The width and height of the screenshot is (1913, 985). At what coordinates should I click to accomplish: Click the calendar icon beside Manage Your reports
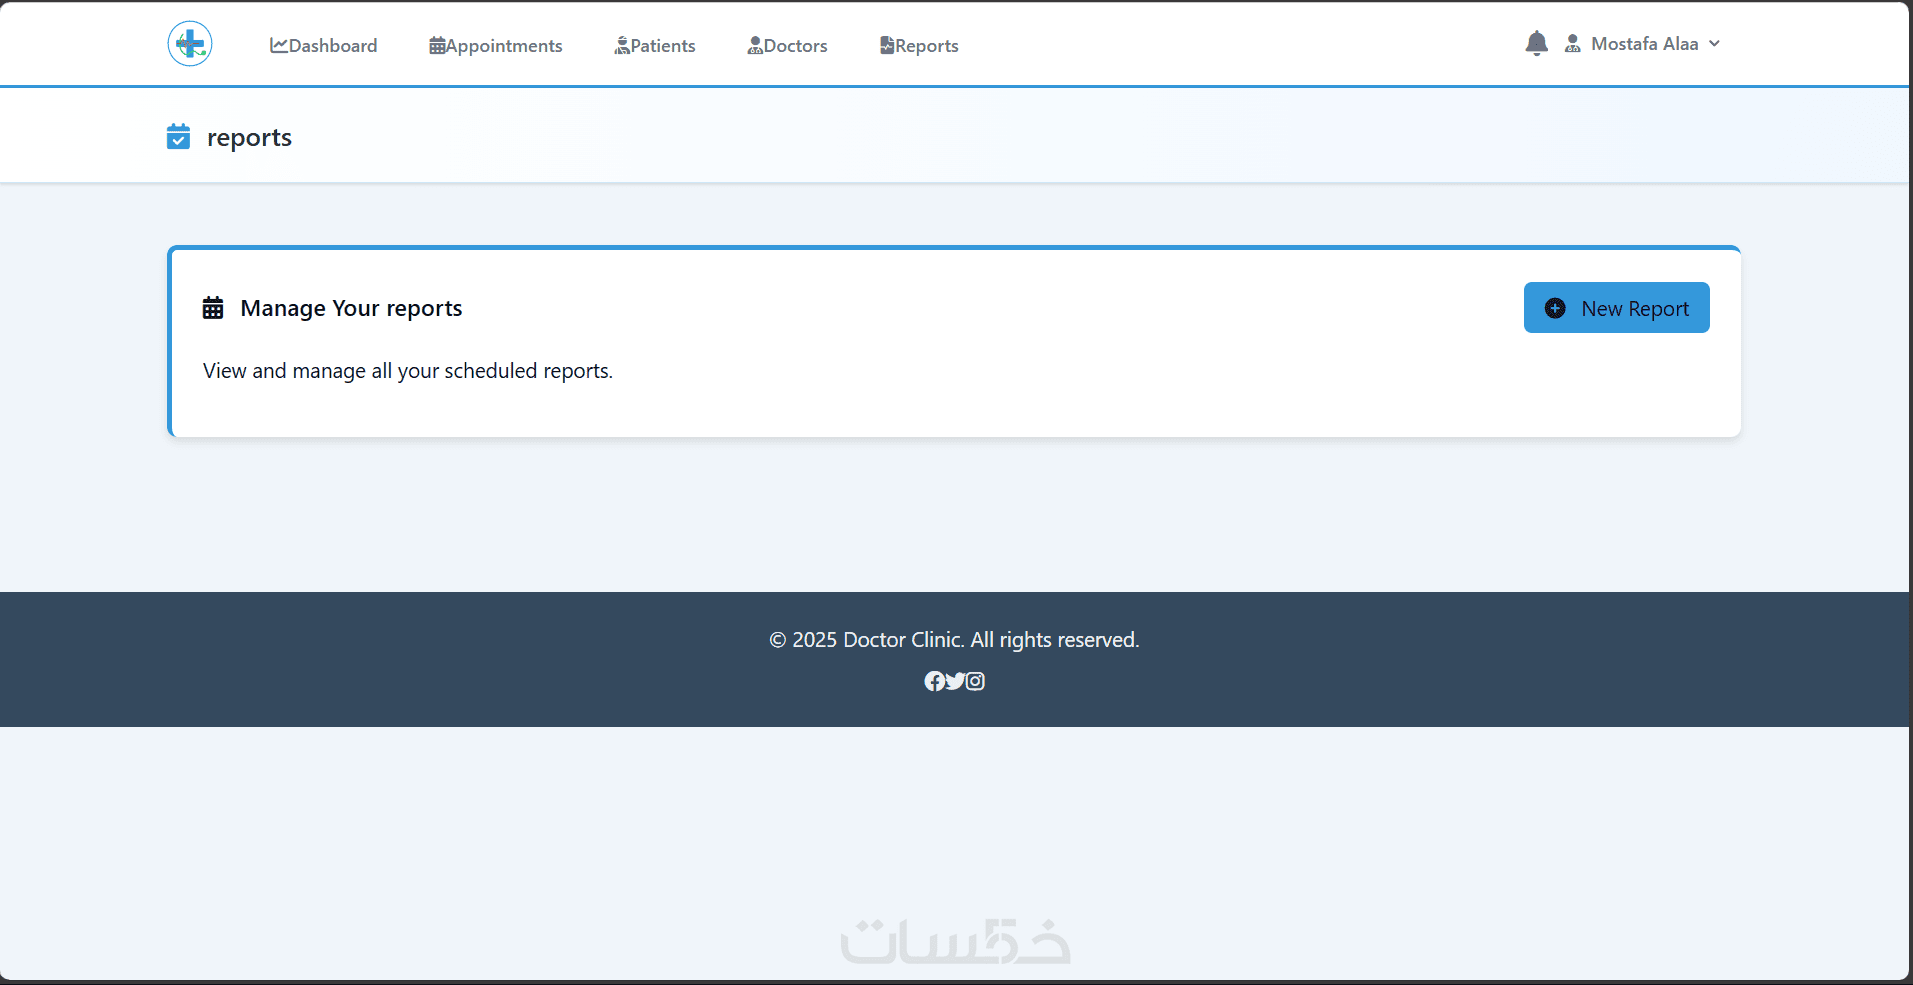213,308
